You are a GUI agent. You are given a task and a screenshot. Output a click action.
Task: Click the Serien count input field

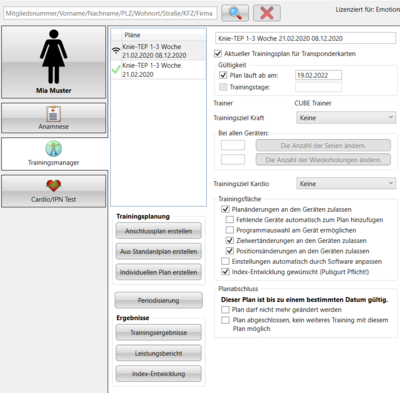click(x=233, y=145)
